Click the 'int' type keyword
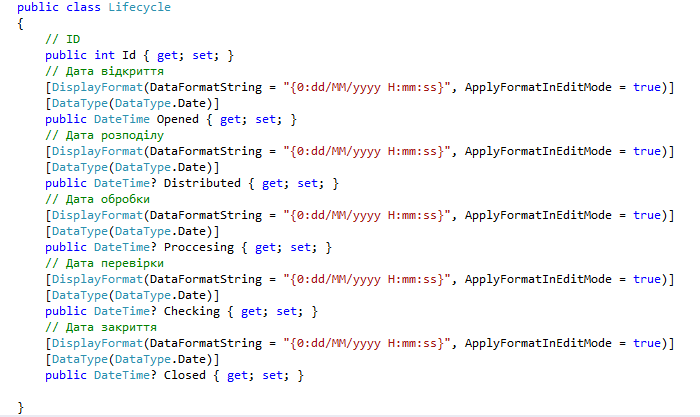The width and height of the screenshot is (700, 417). point(104,55)
